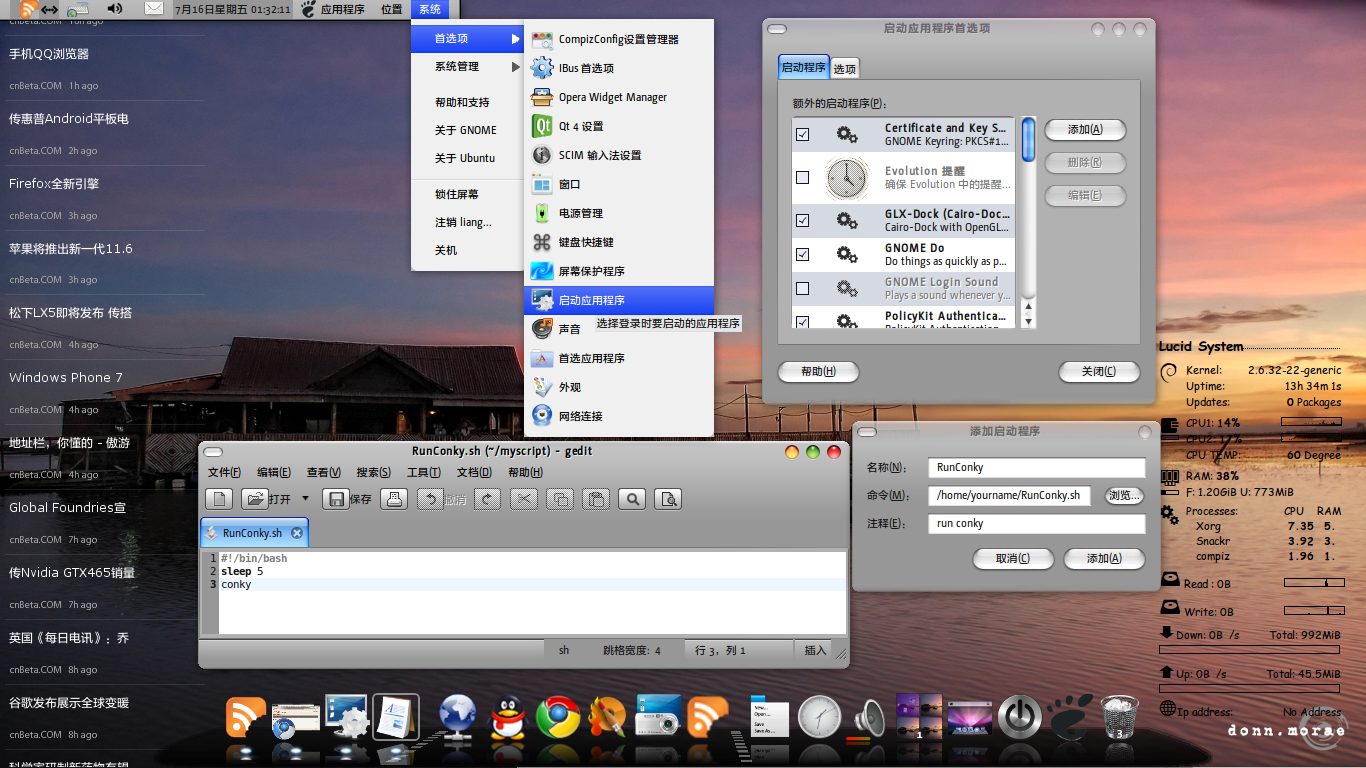
Task: Launch the QQ penguin from the dock
Action: point(508,717)
